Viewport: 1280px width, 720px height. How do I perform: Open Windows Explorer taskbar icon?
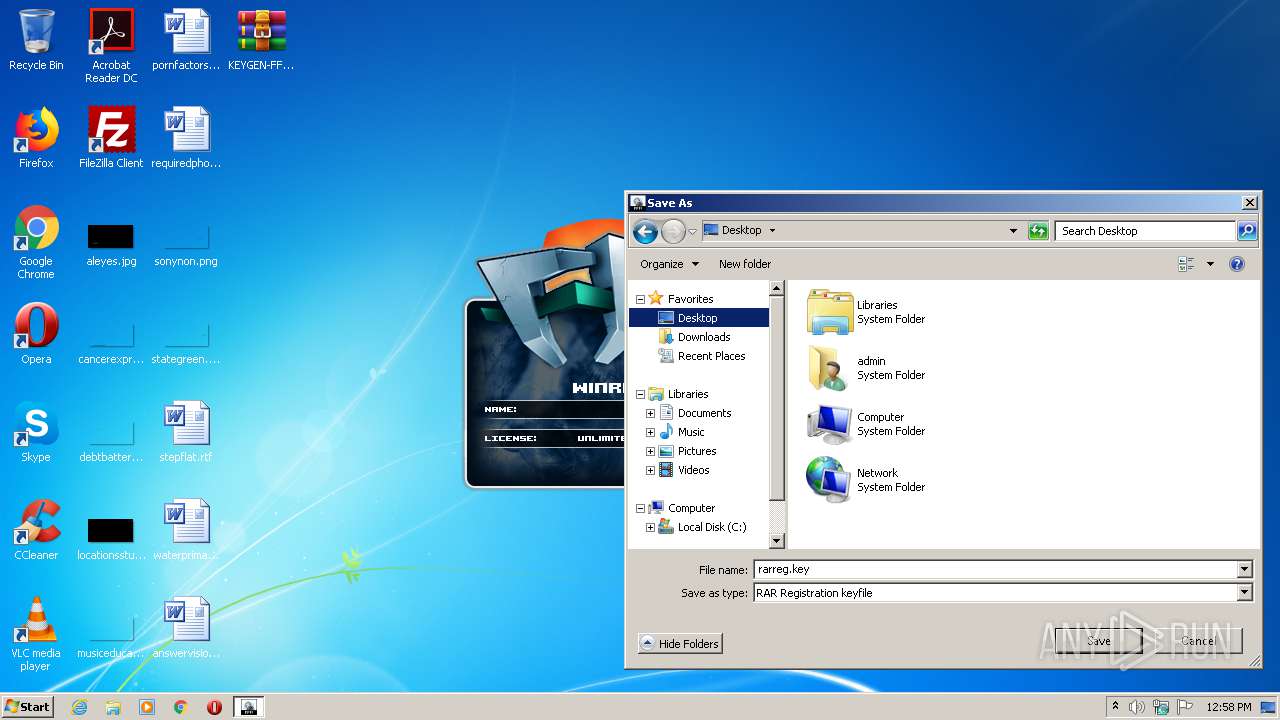113,707
